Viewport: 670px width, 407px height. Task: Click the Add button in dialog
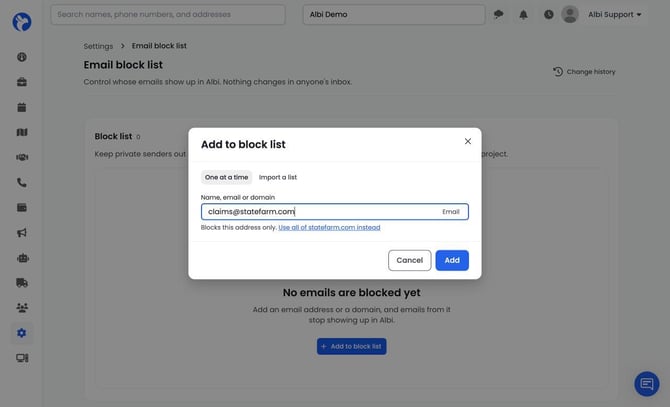pyautogui.click(x=452, y=260)
